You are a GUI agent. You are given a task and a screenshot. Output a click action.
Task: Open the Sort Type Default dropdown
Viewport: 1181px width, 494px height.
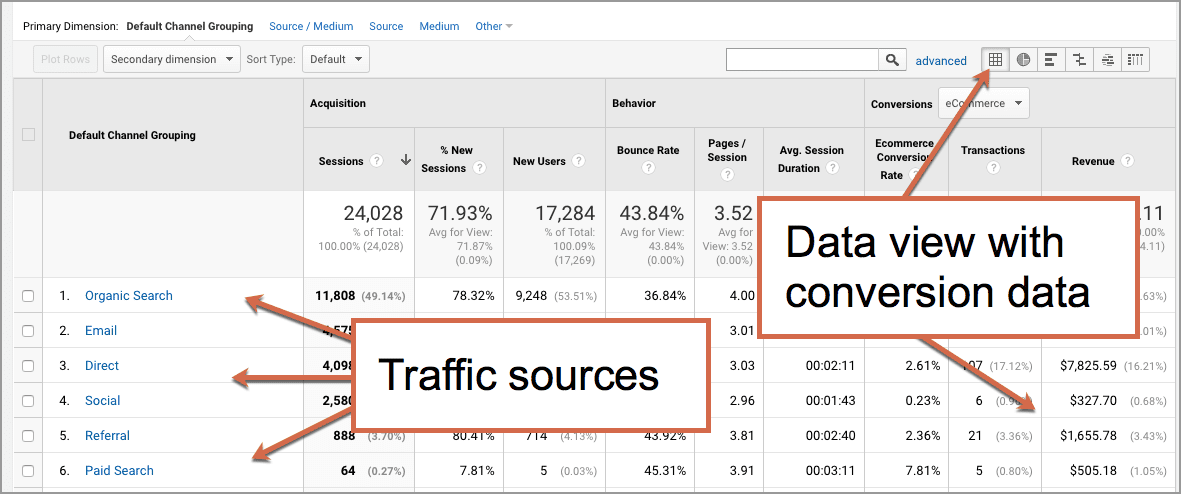tap(336, 59)
